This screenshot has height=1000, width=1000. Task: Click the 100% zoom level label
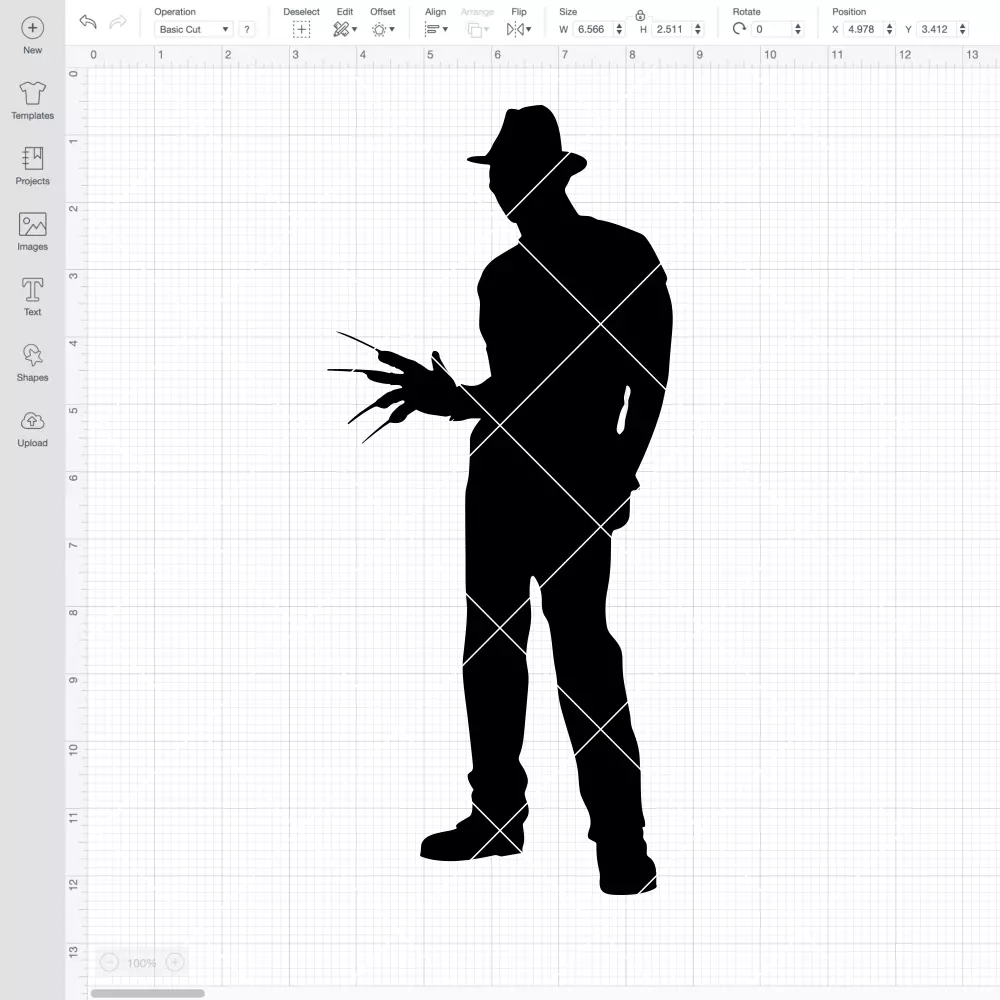click(142, 963)
